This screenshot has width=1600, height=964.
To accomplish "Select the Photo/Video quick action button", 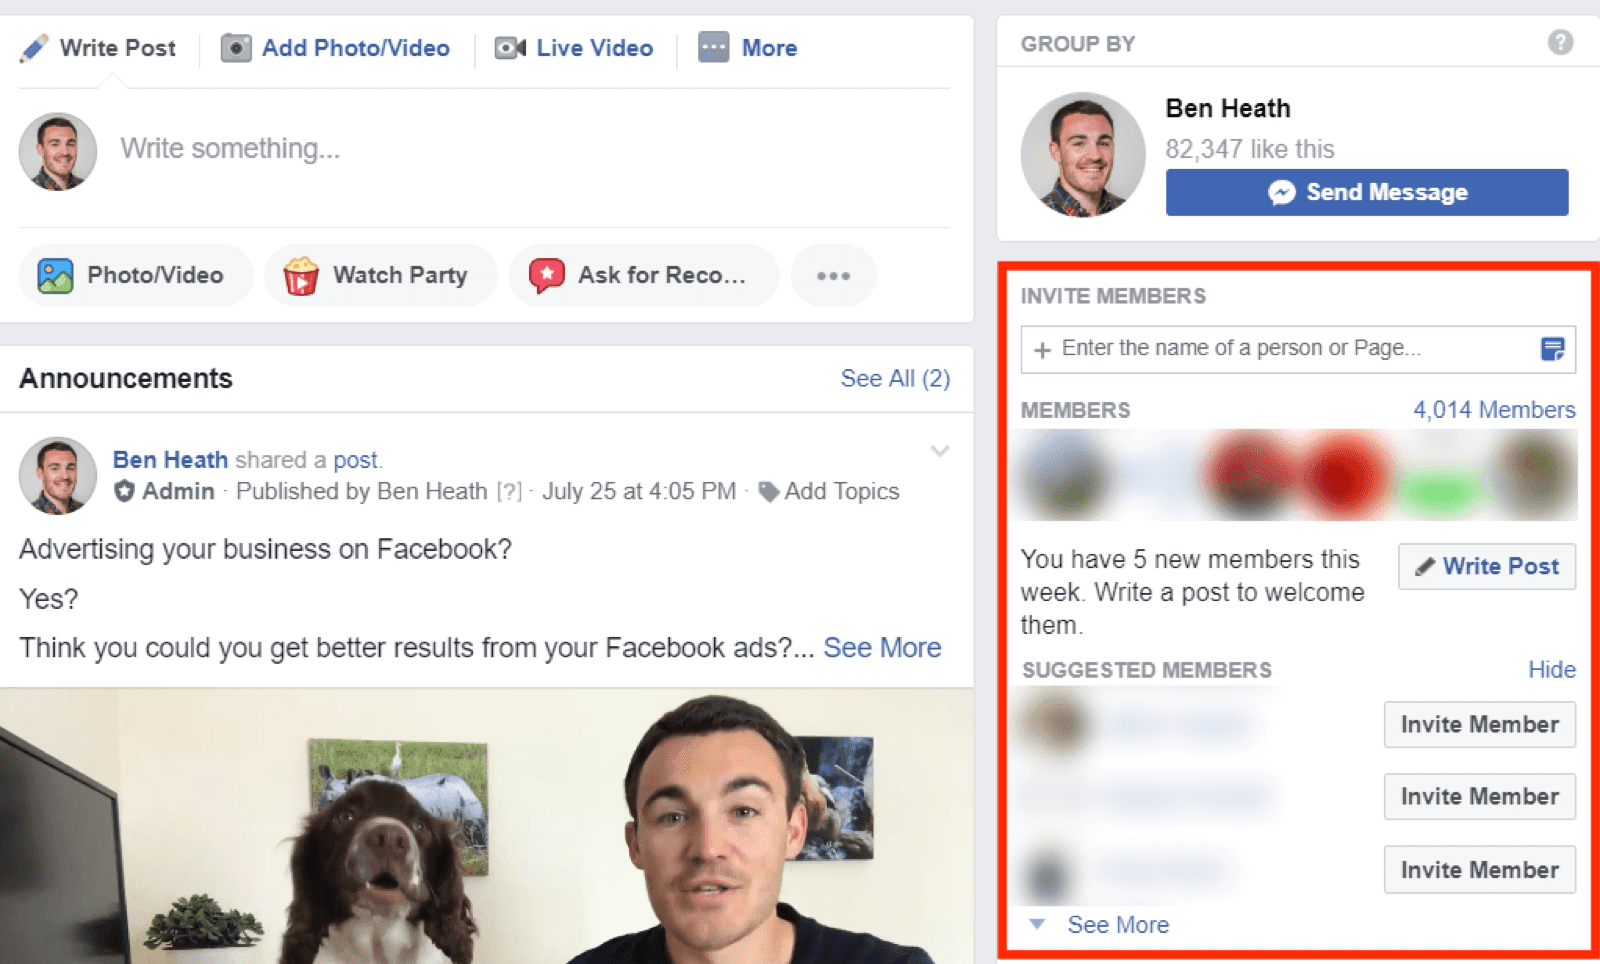I will point(136,275).
